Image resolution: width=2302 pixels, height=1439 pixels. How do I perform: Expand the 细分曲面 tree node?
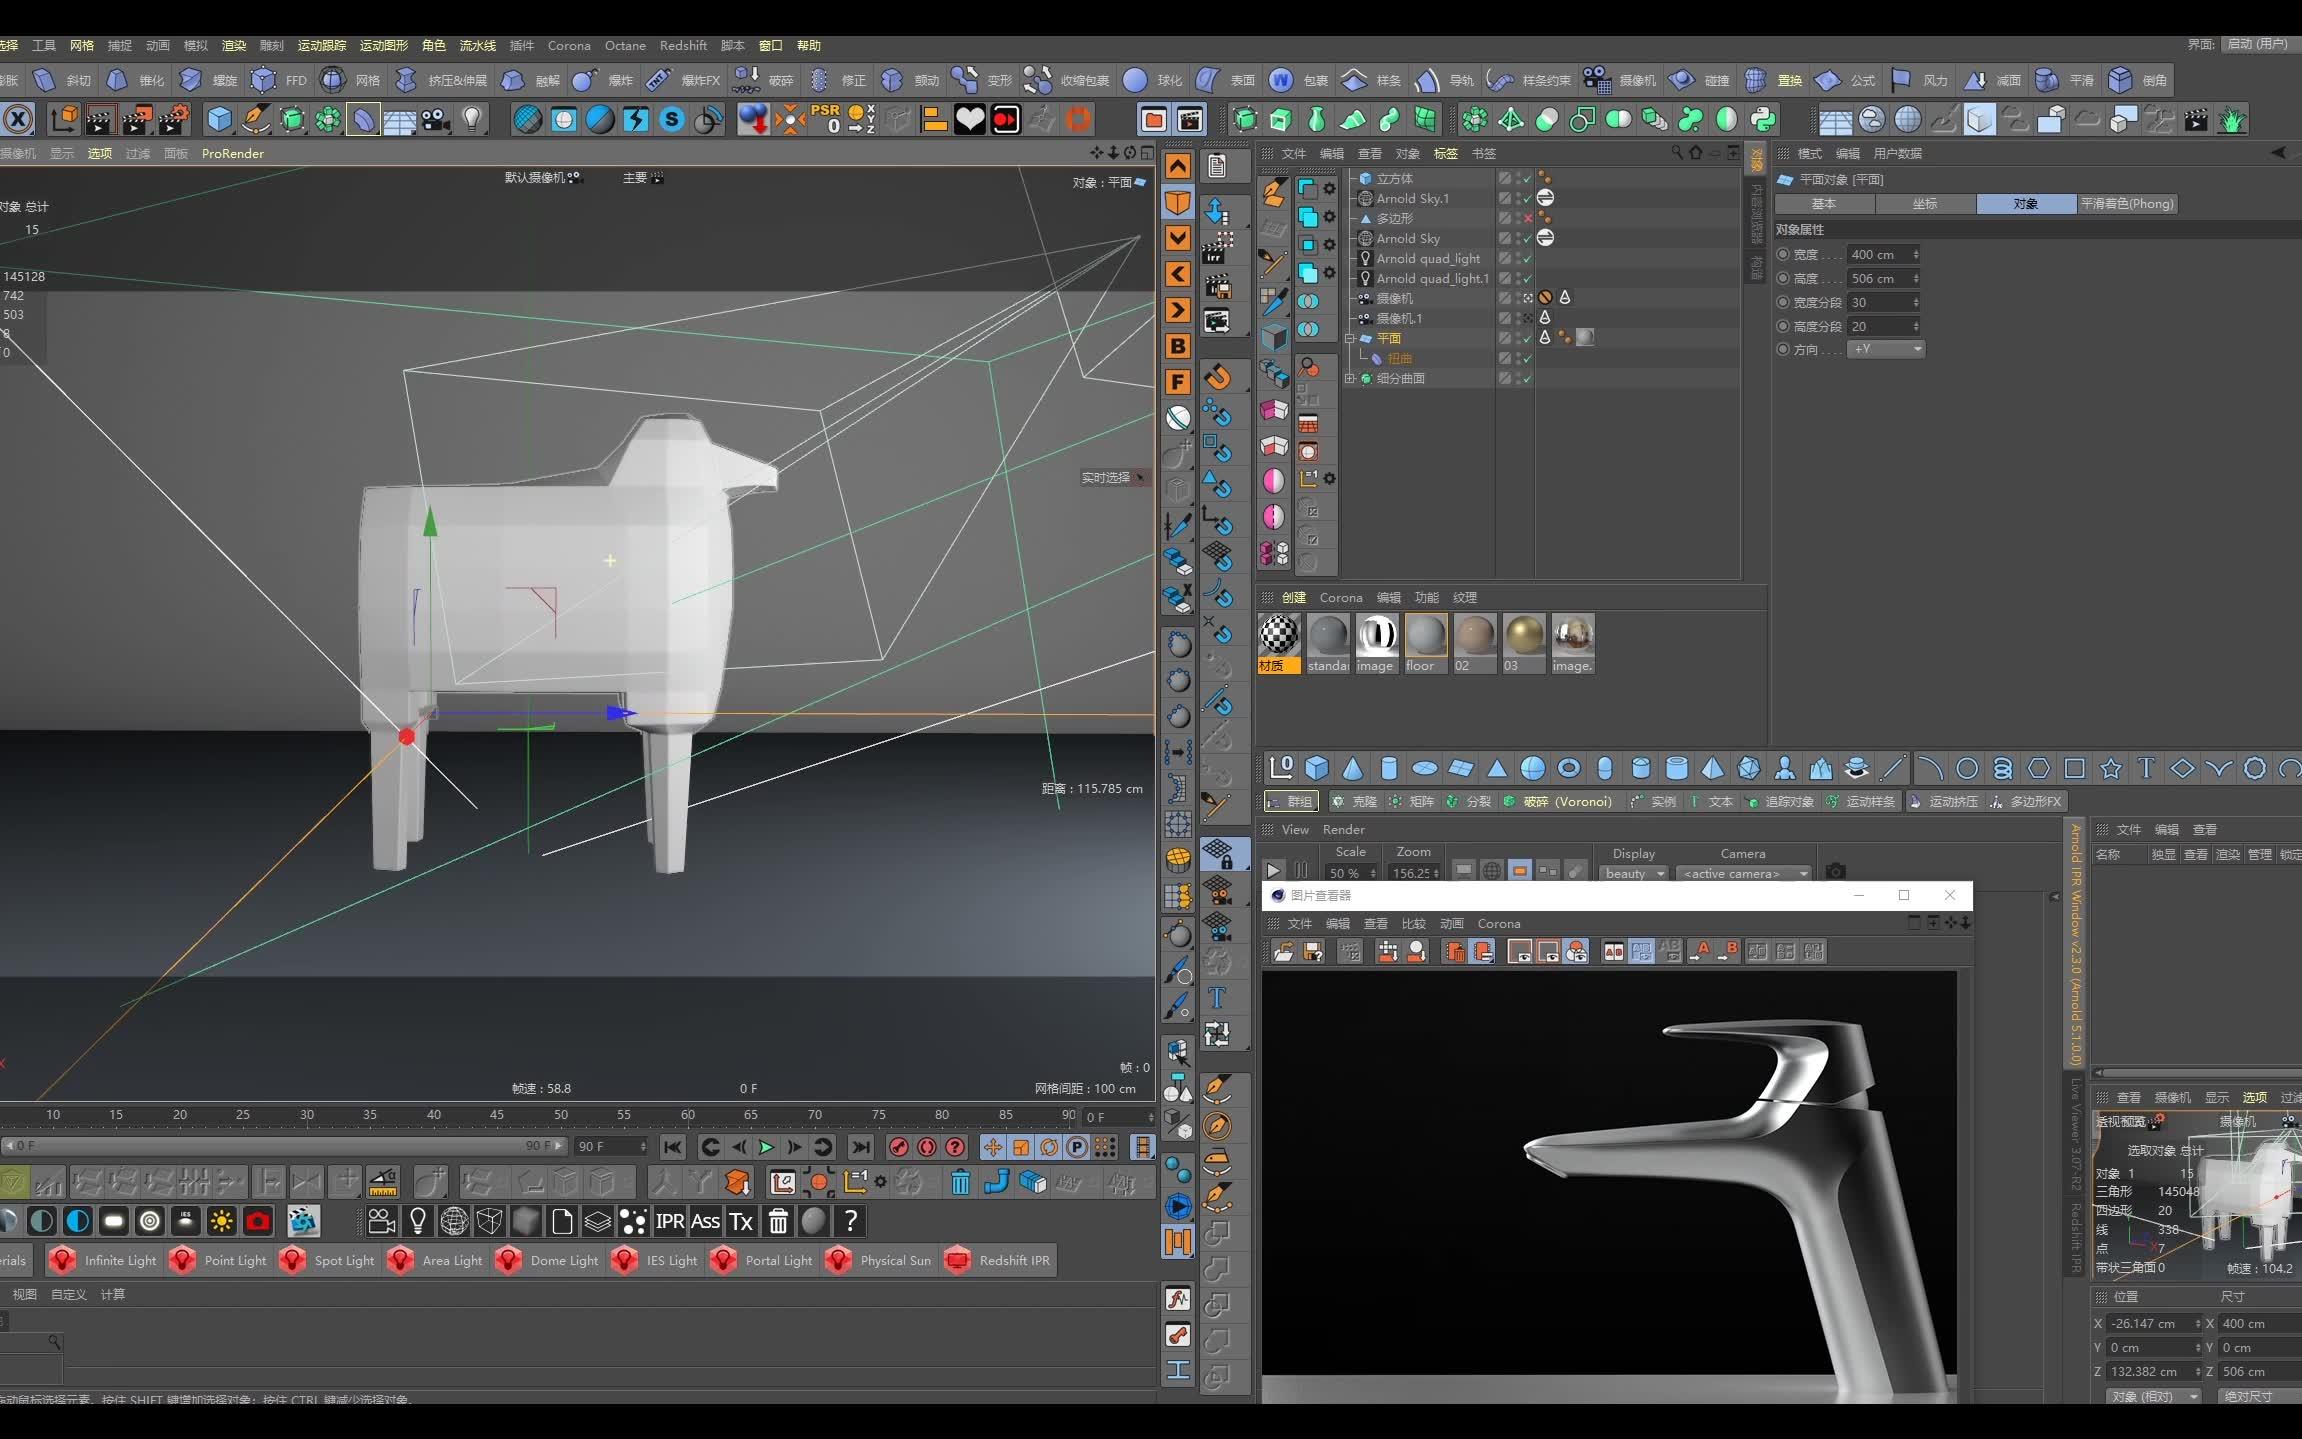(1350, 378)
